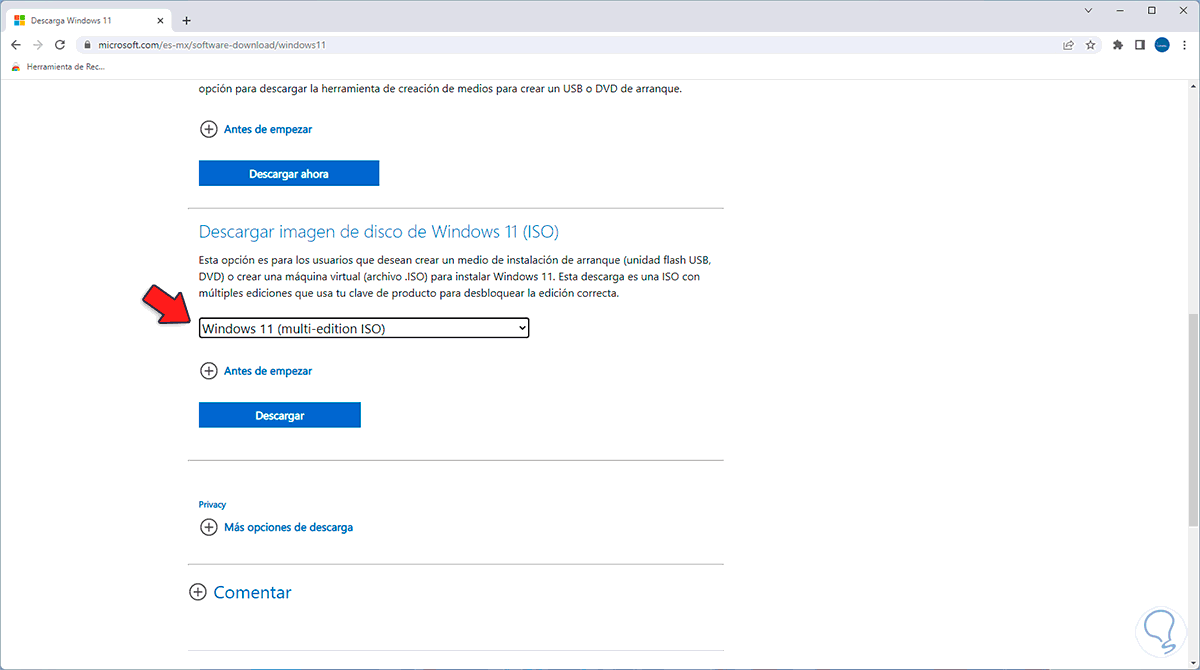Screen dimensions: 1200x670
Task: Open the Chrome profile avatar
Action: (1162, 45)
